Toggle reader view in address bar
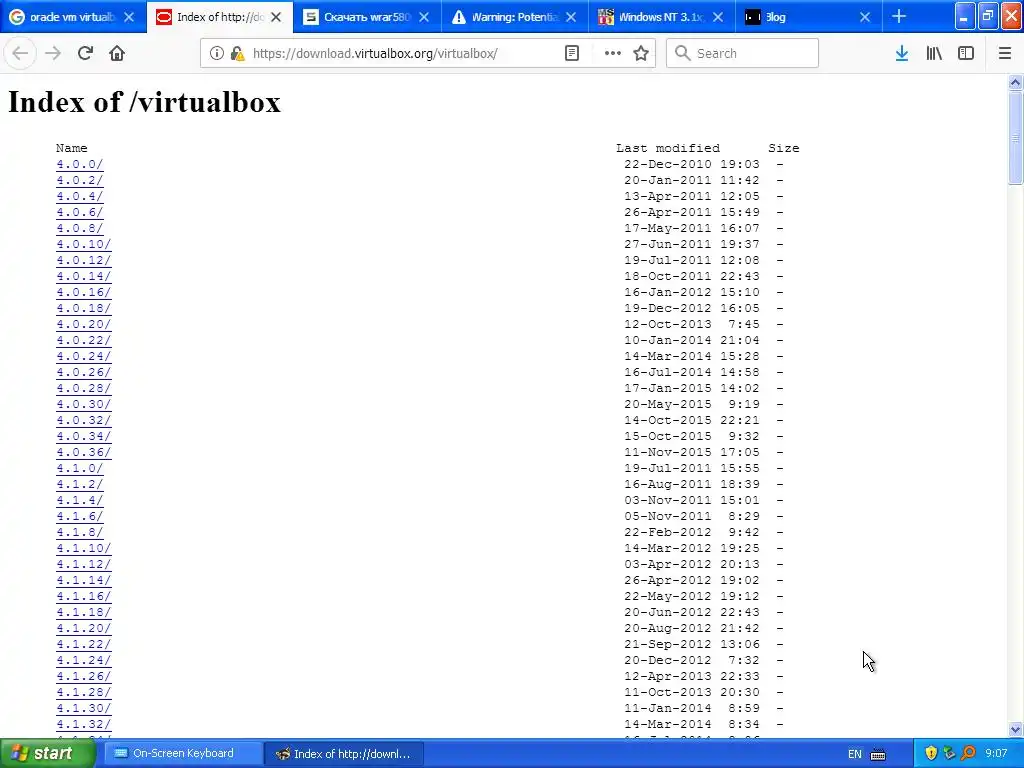The height and width of the screenshot is (768, 1024). click(x=571, y=53)
